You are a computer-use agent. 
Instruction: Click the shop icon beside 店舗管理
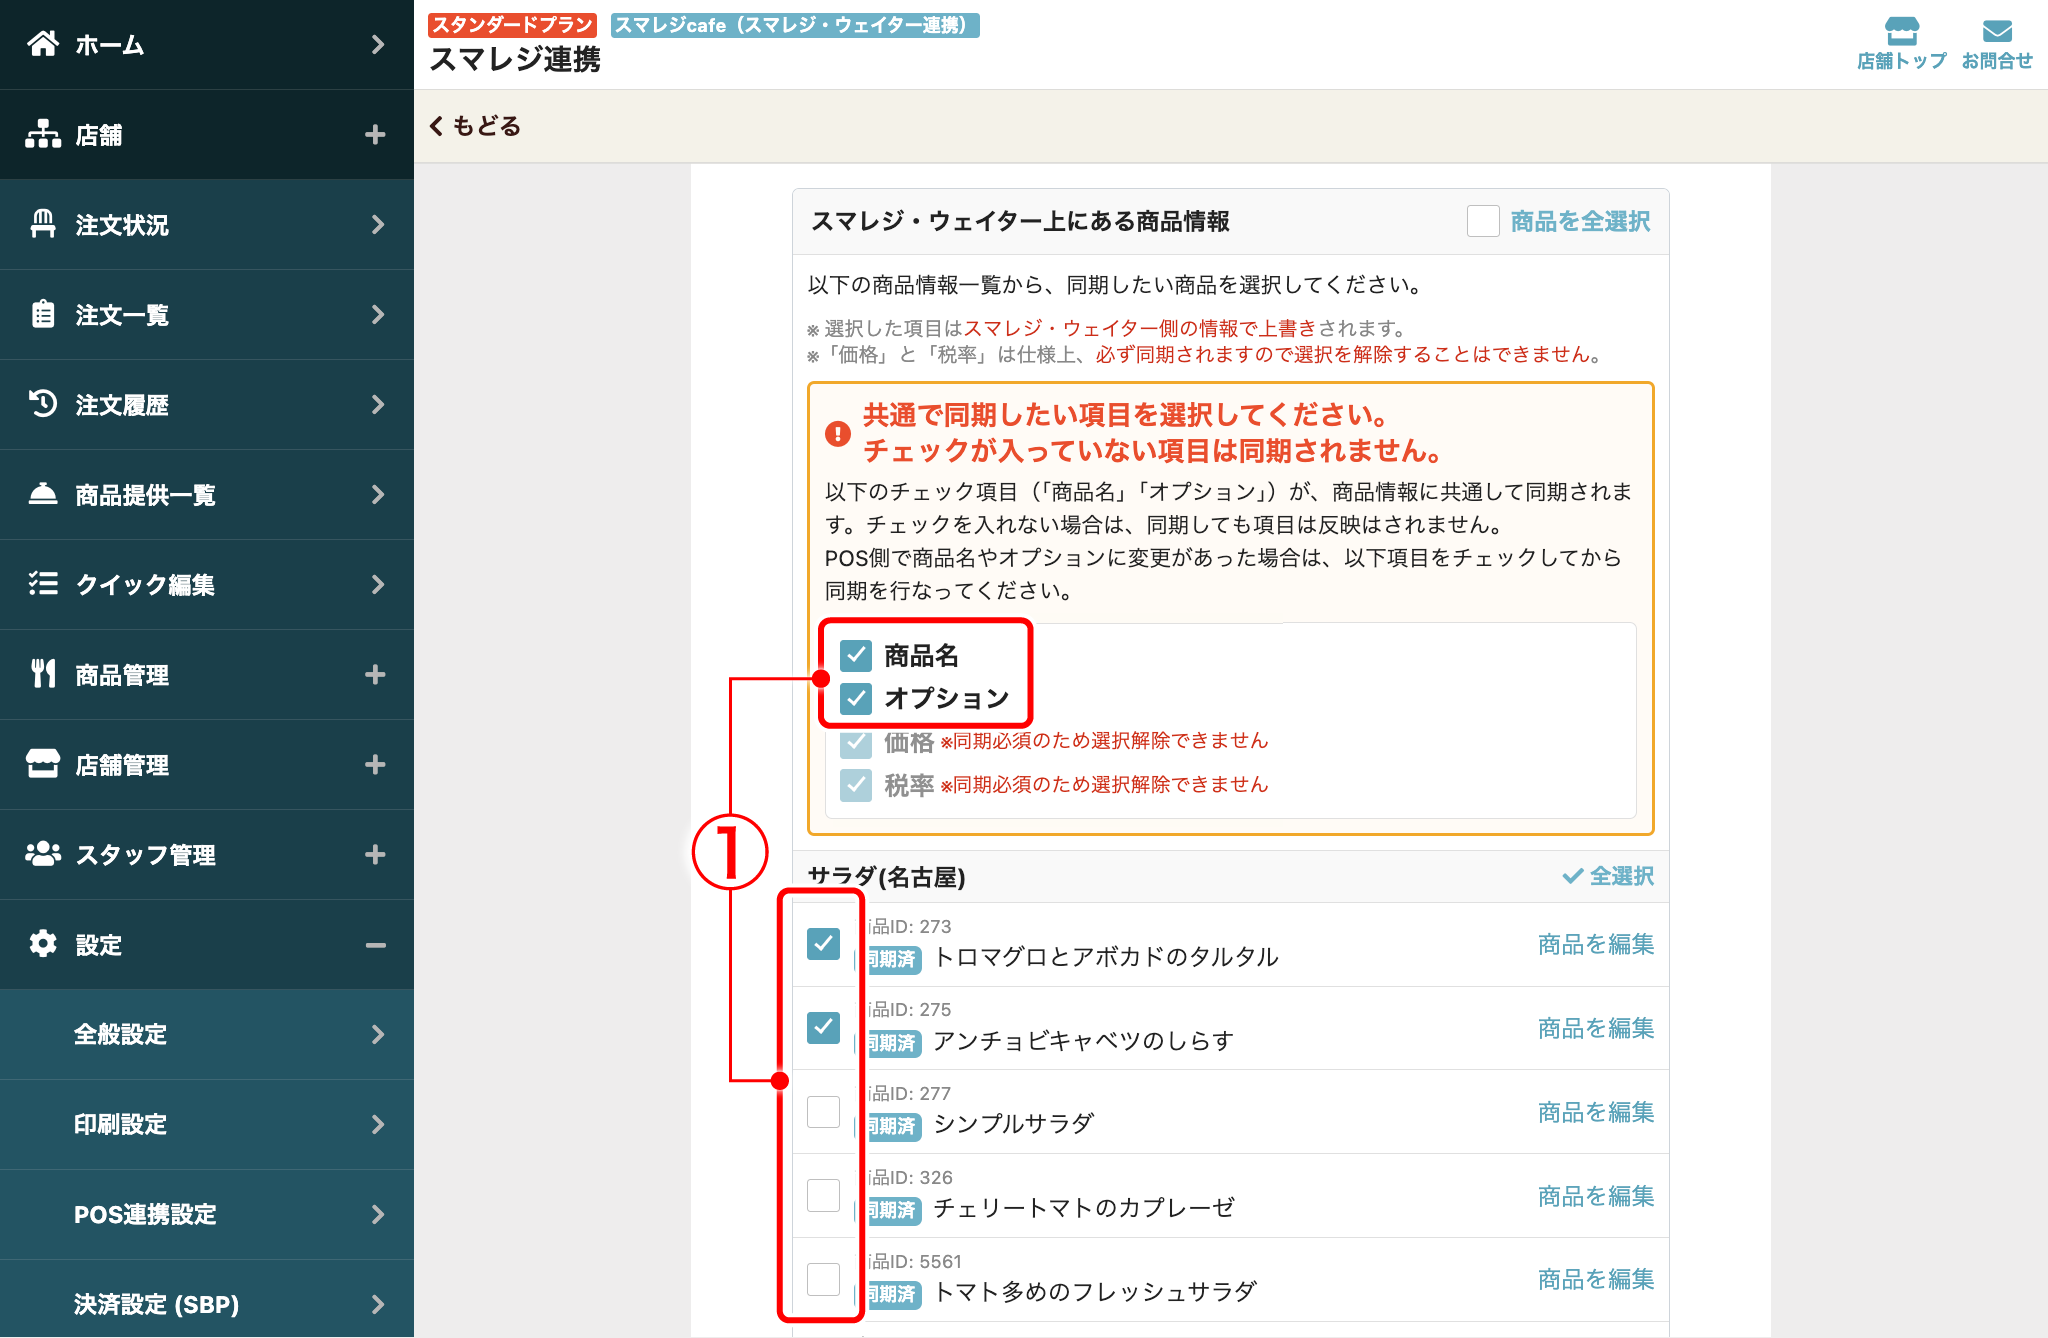point(43,764)
